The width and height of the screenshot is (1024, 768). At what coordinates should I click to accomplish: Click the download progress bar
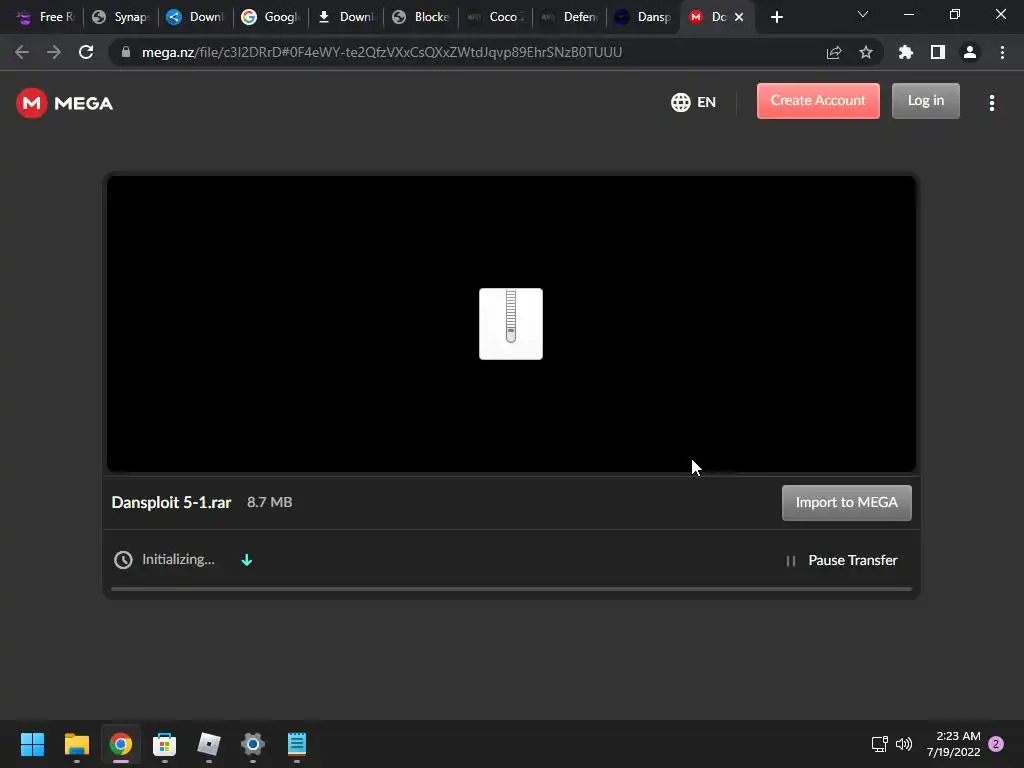(511, 588)
